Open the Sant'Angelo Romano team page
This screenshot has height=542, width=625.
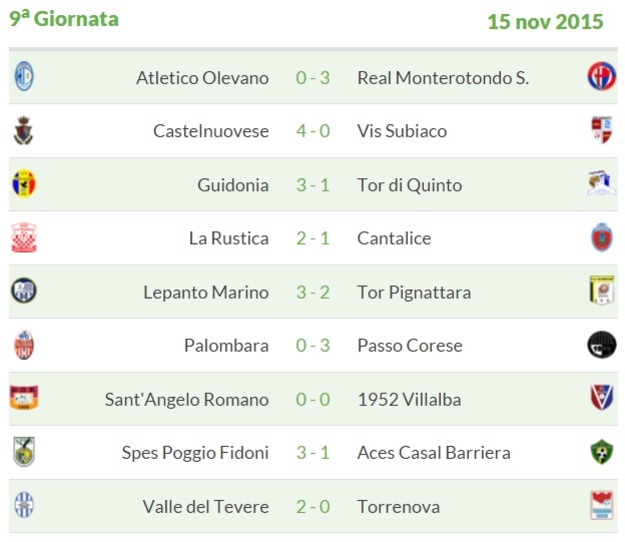(187, 399)
